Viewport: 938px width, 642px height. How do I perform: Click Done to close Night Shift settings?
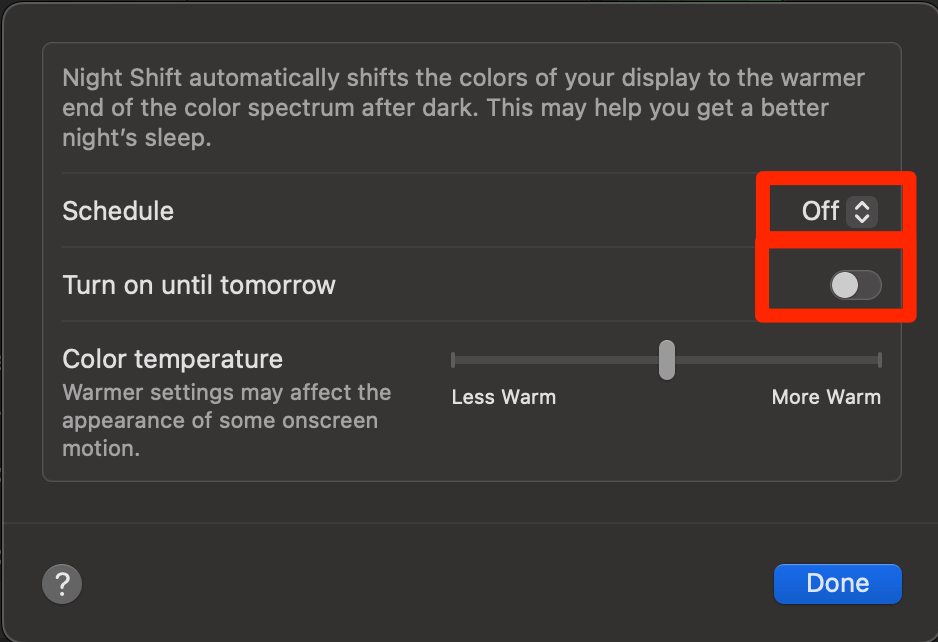(x=838, y=583)
